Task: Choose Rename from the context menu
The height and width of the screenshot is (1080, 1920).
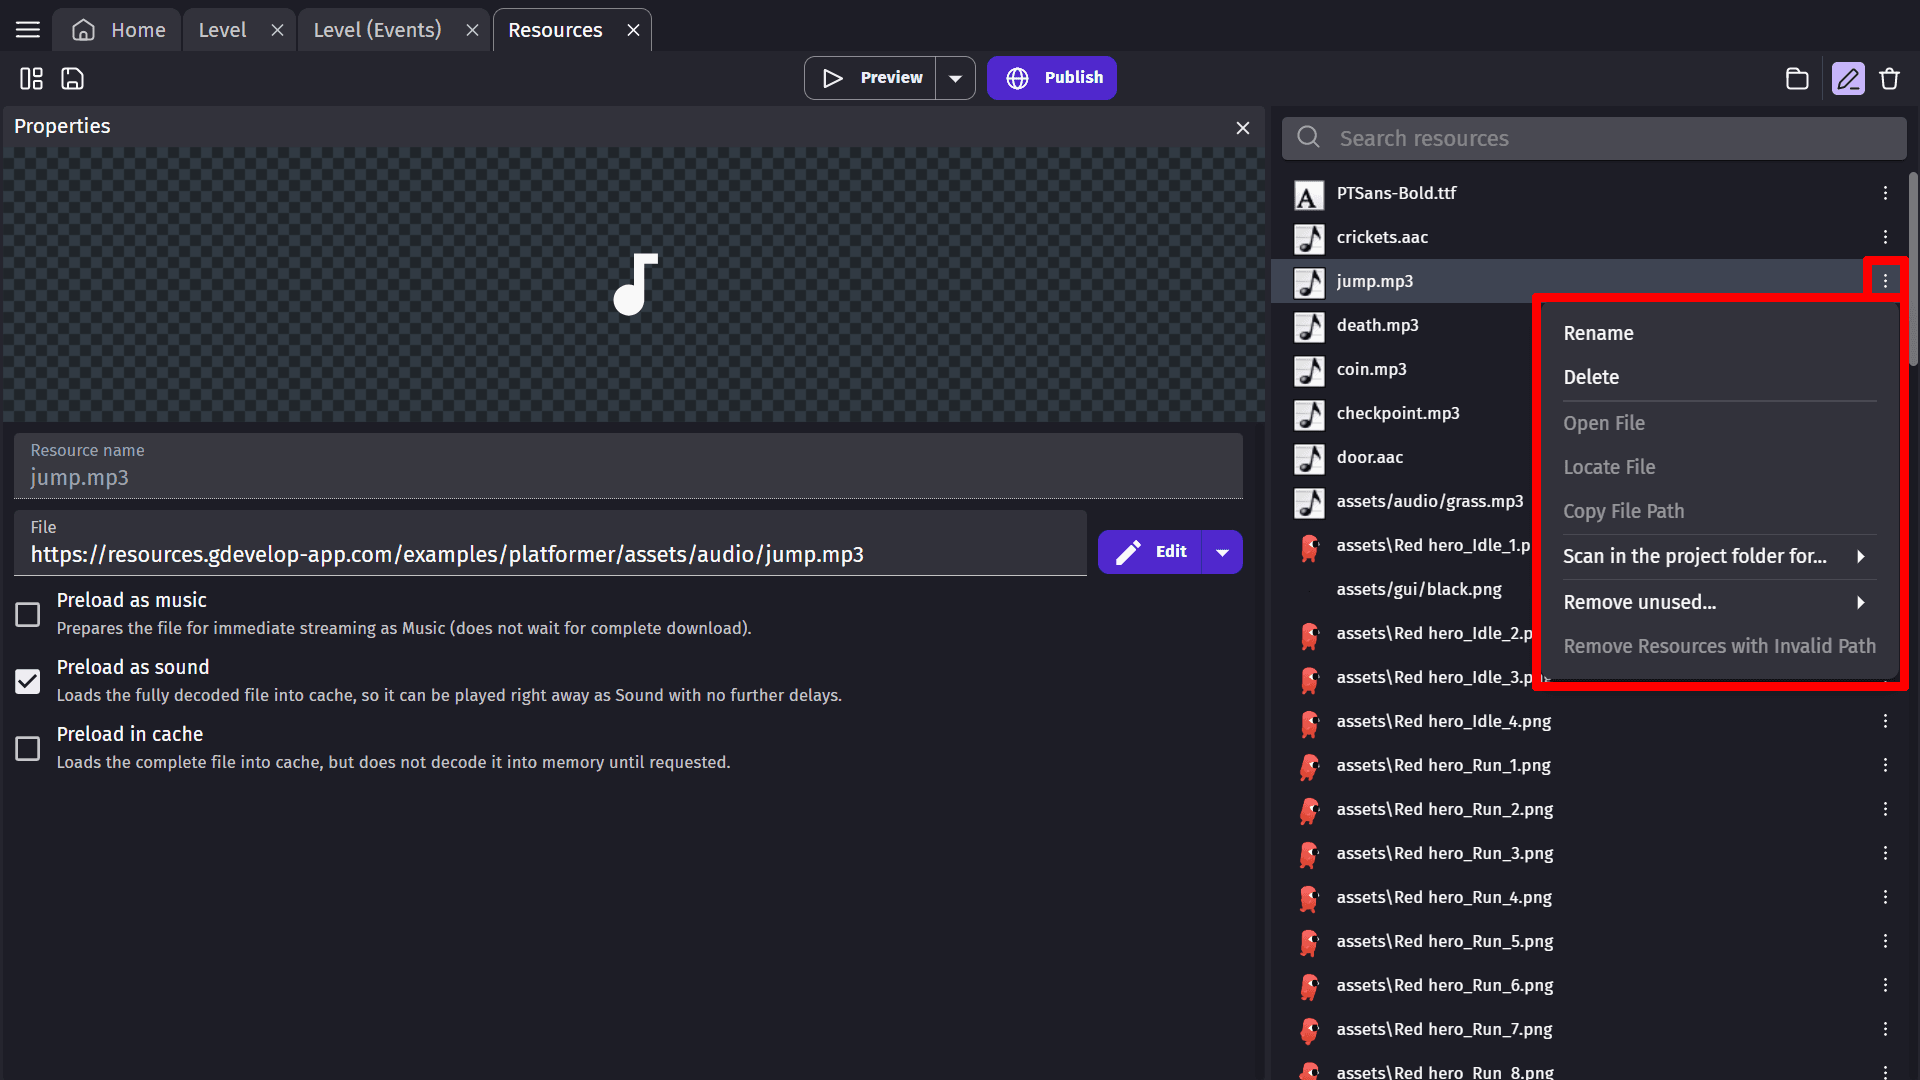Action: [x=1598, y=333]
